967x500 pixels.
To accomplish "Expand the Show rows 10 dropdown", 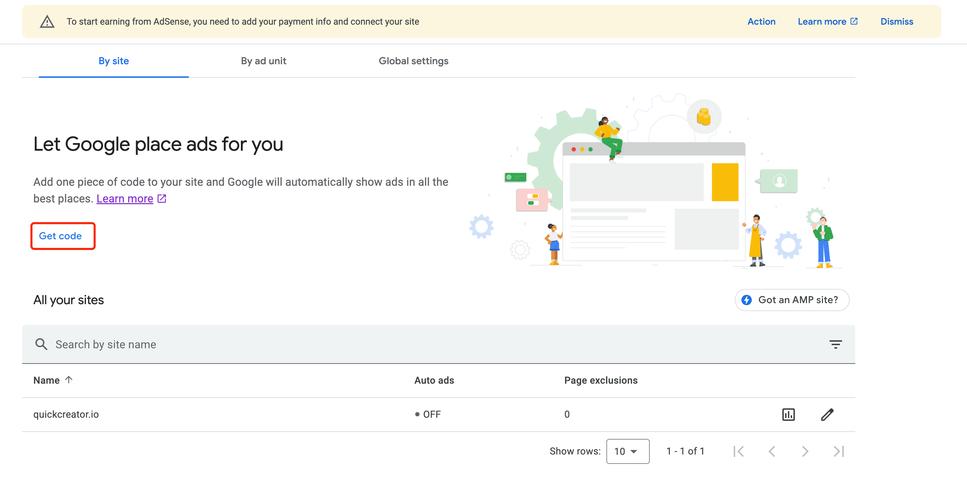I will 628,451.
